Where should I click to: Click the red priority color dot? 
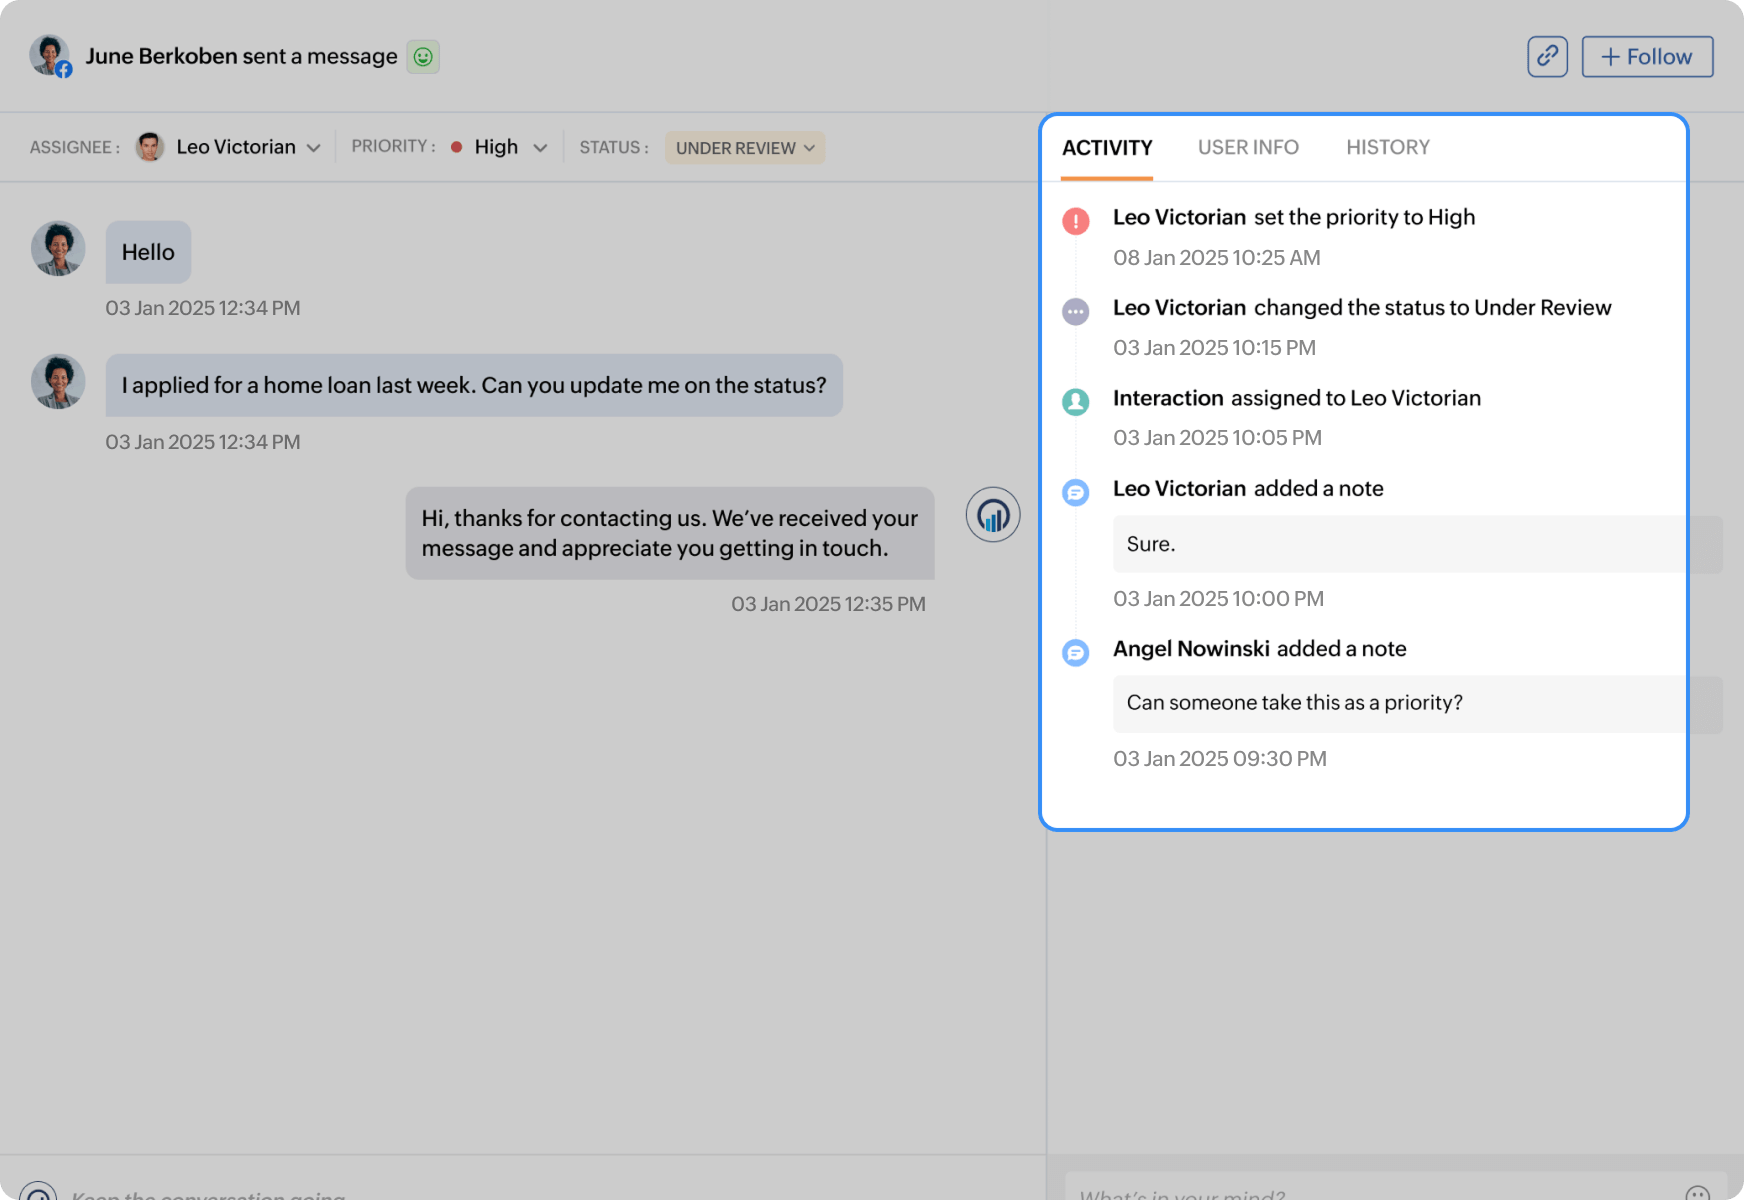pos(456,148)
